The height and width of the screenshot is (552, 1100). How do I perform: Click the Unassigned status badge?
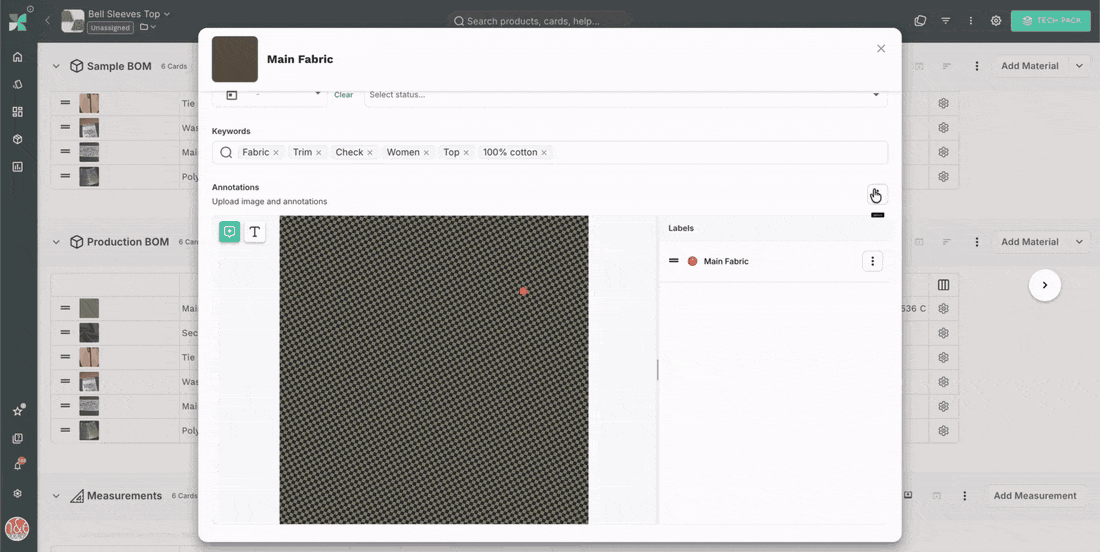pos(110,27)
